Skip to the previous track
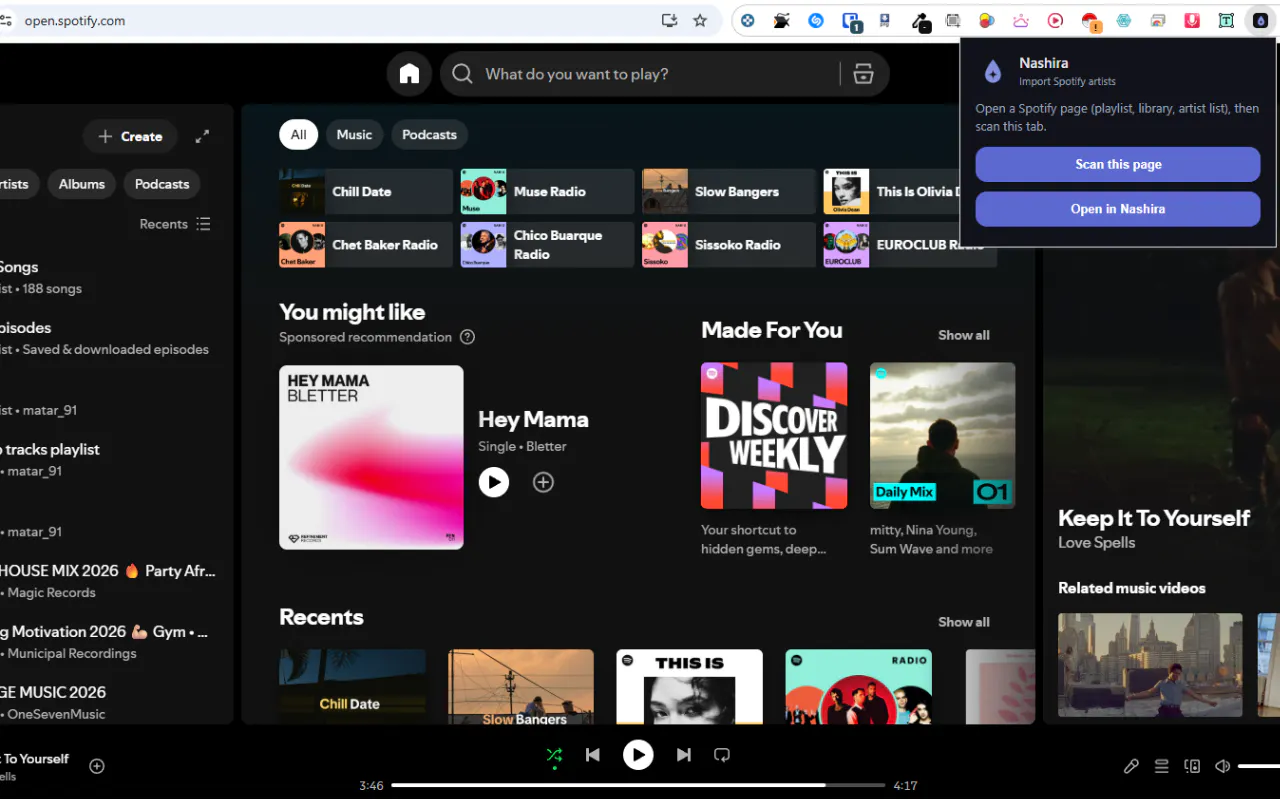The height and width of the screenshot is (800, 1280). pos(593,755)
